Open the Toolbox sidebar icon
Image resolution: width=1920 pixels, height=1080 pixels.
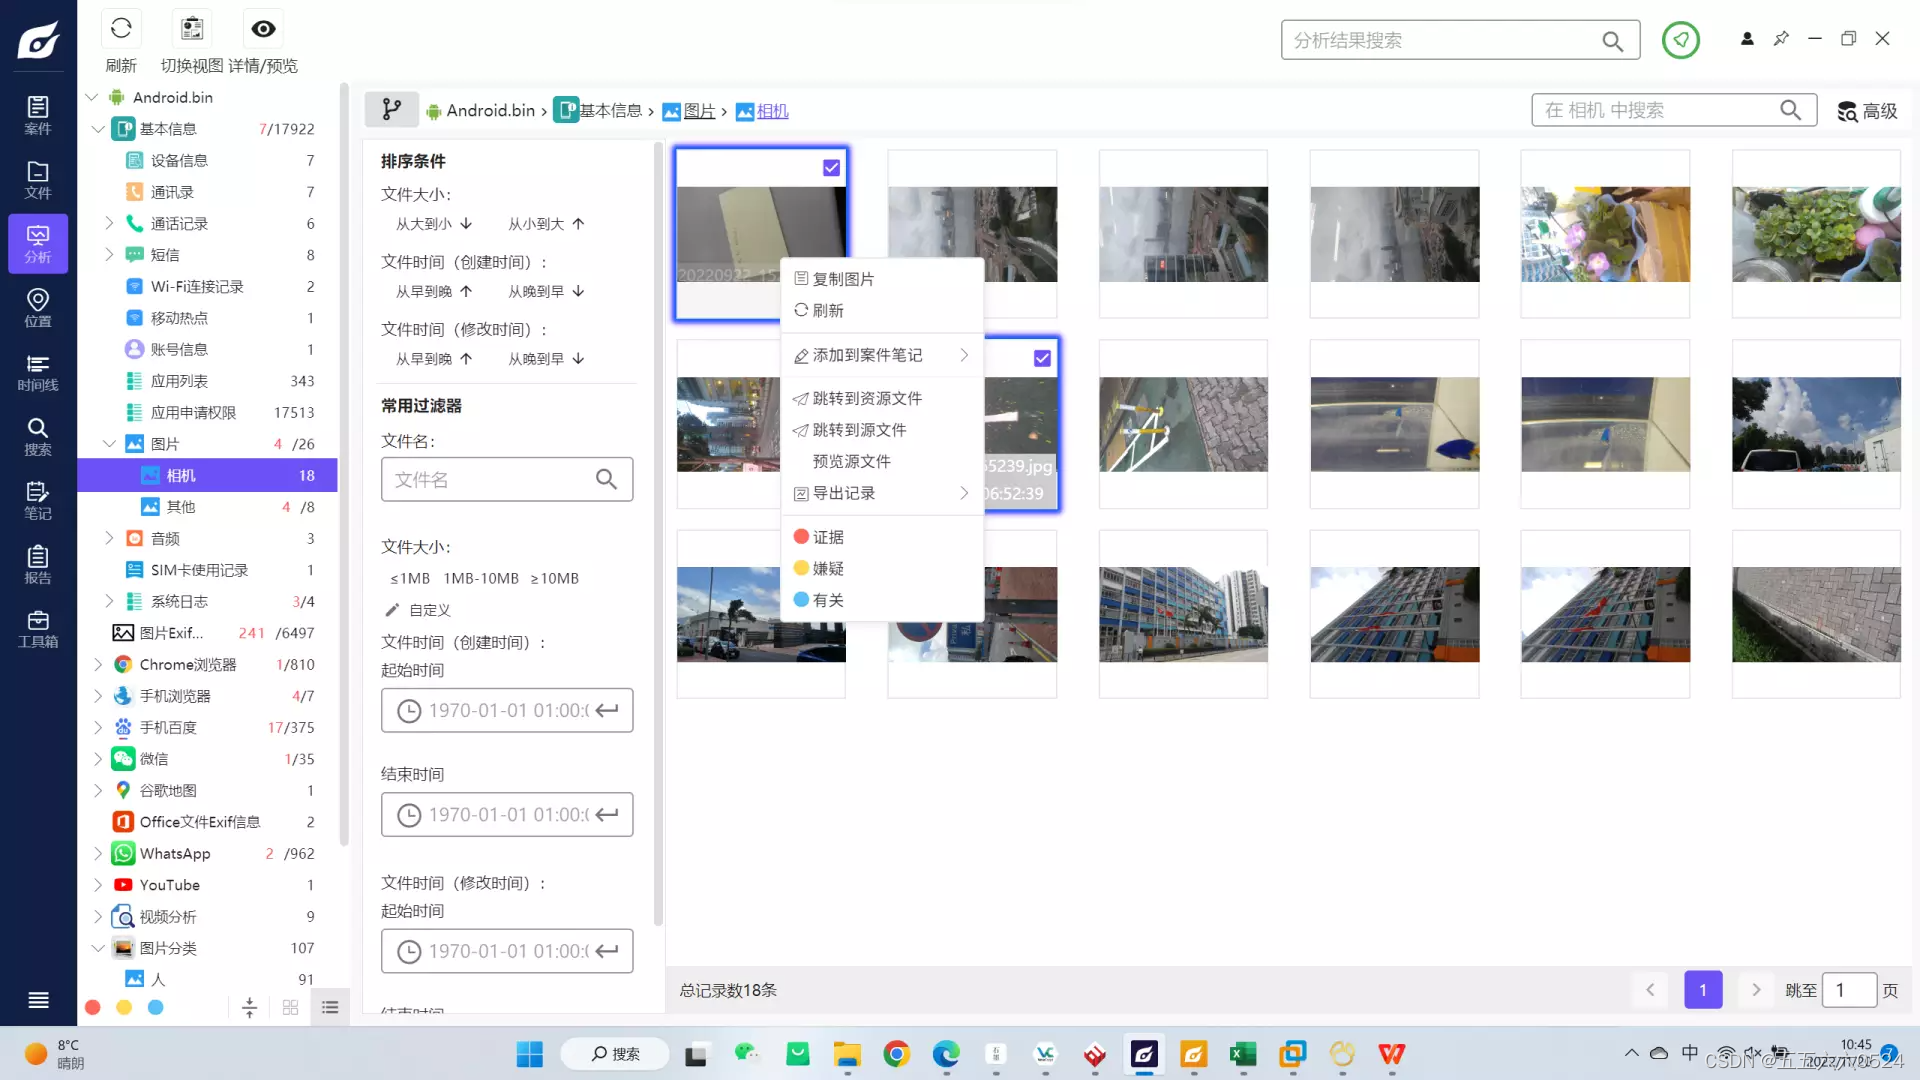click(37, 629)
